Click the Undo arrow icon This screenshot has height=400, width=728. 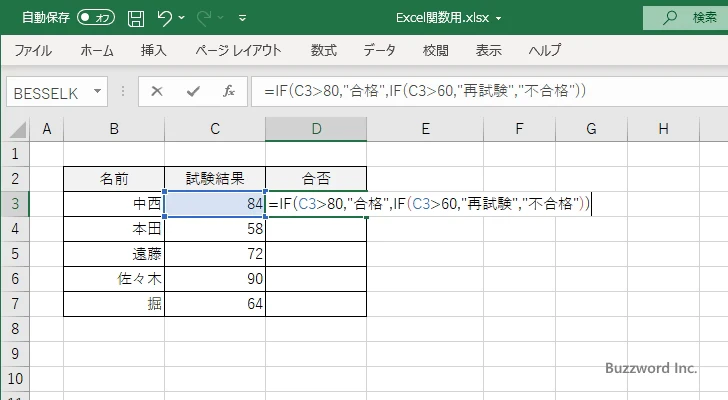[x=164, y=18]
